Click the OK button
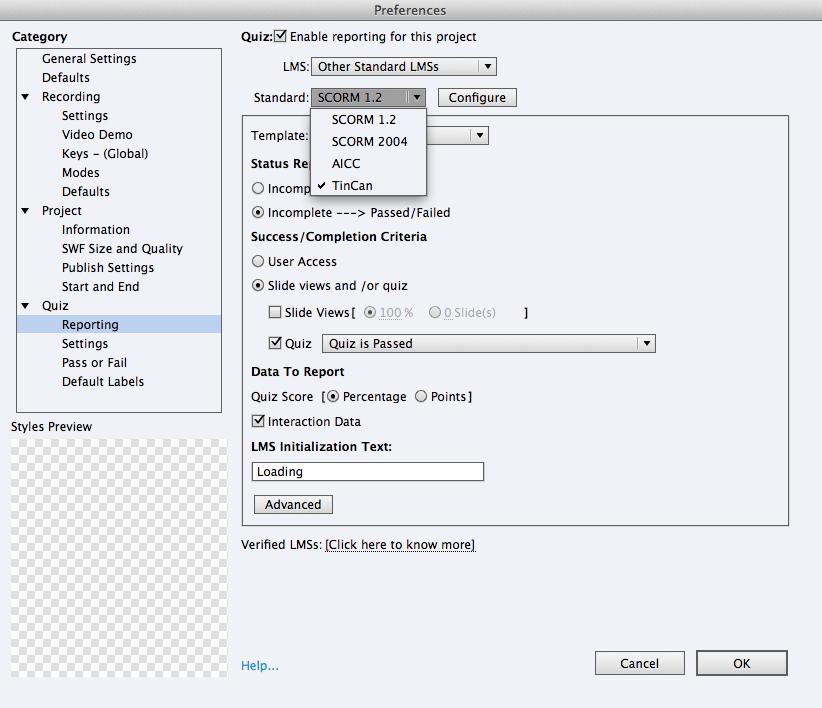 point(742,663)
